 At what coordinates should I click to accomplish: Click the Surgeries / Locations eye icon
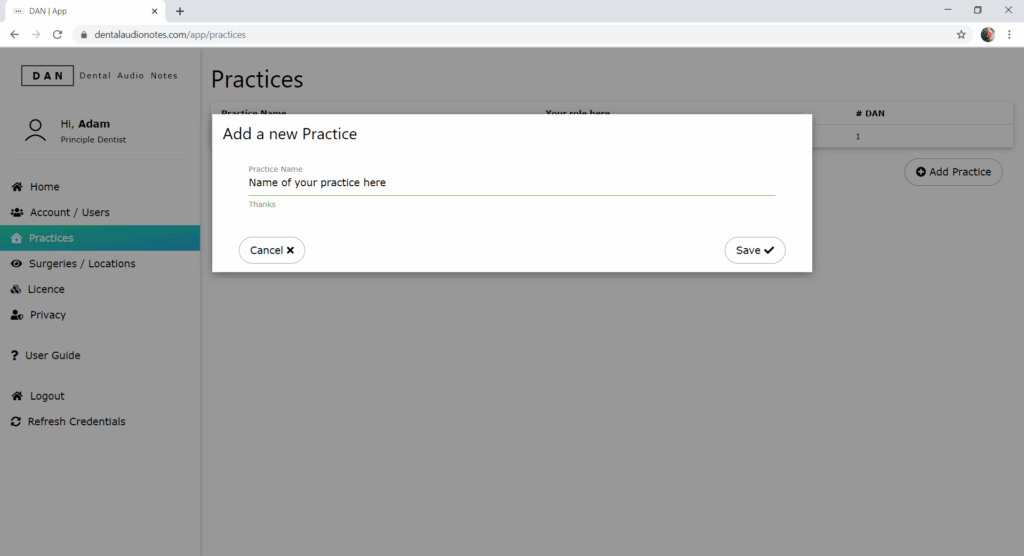click(17, 264)
